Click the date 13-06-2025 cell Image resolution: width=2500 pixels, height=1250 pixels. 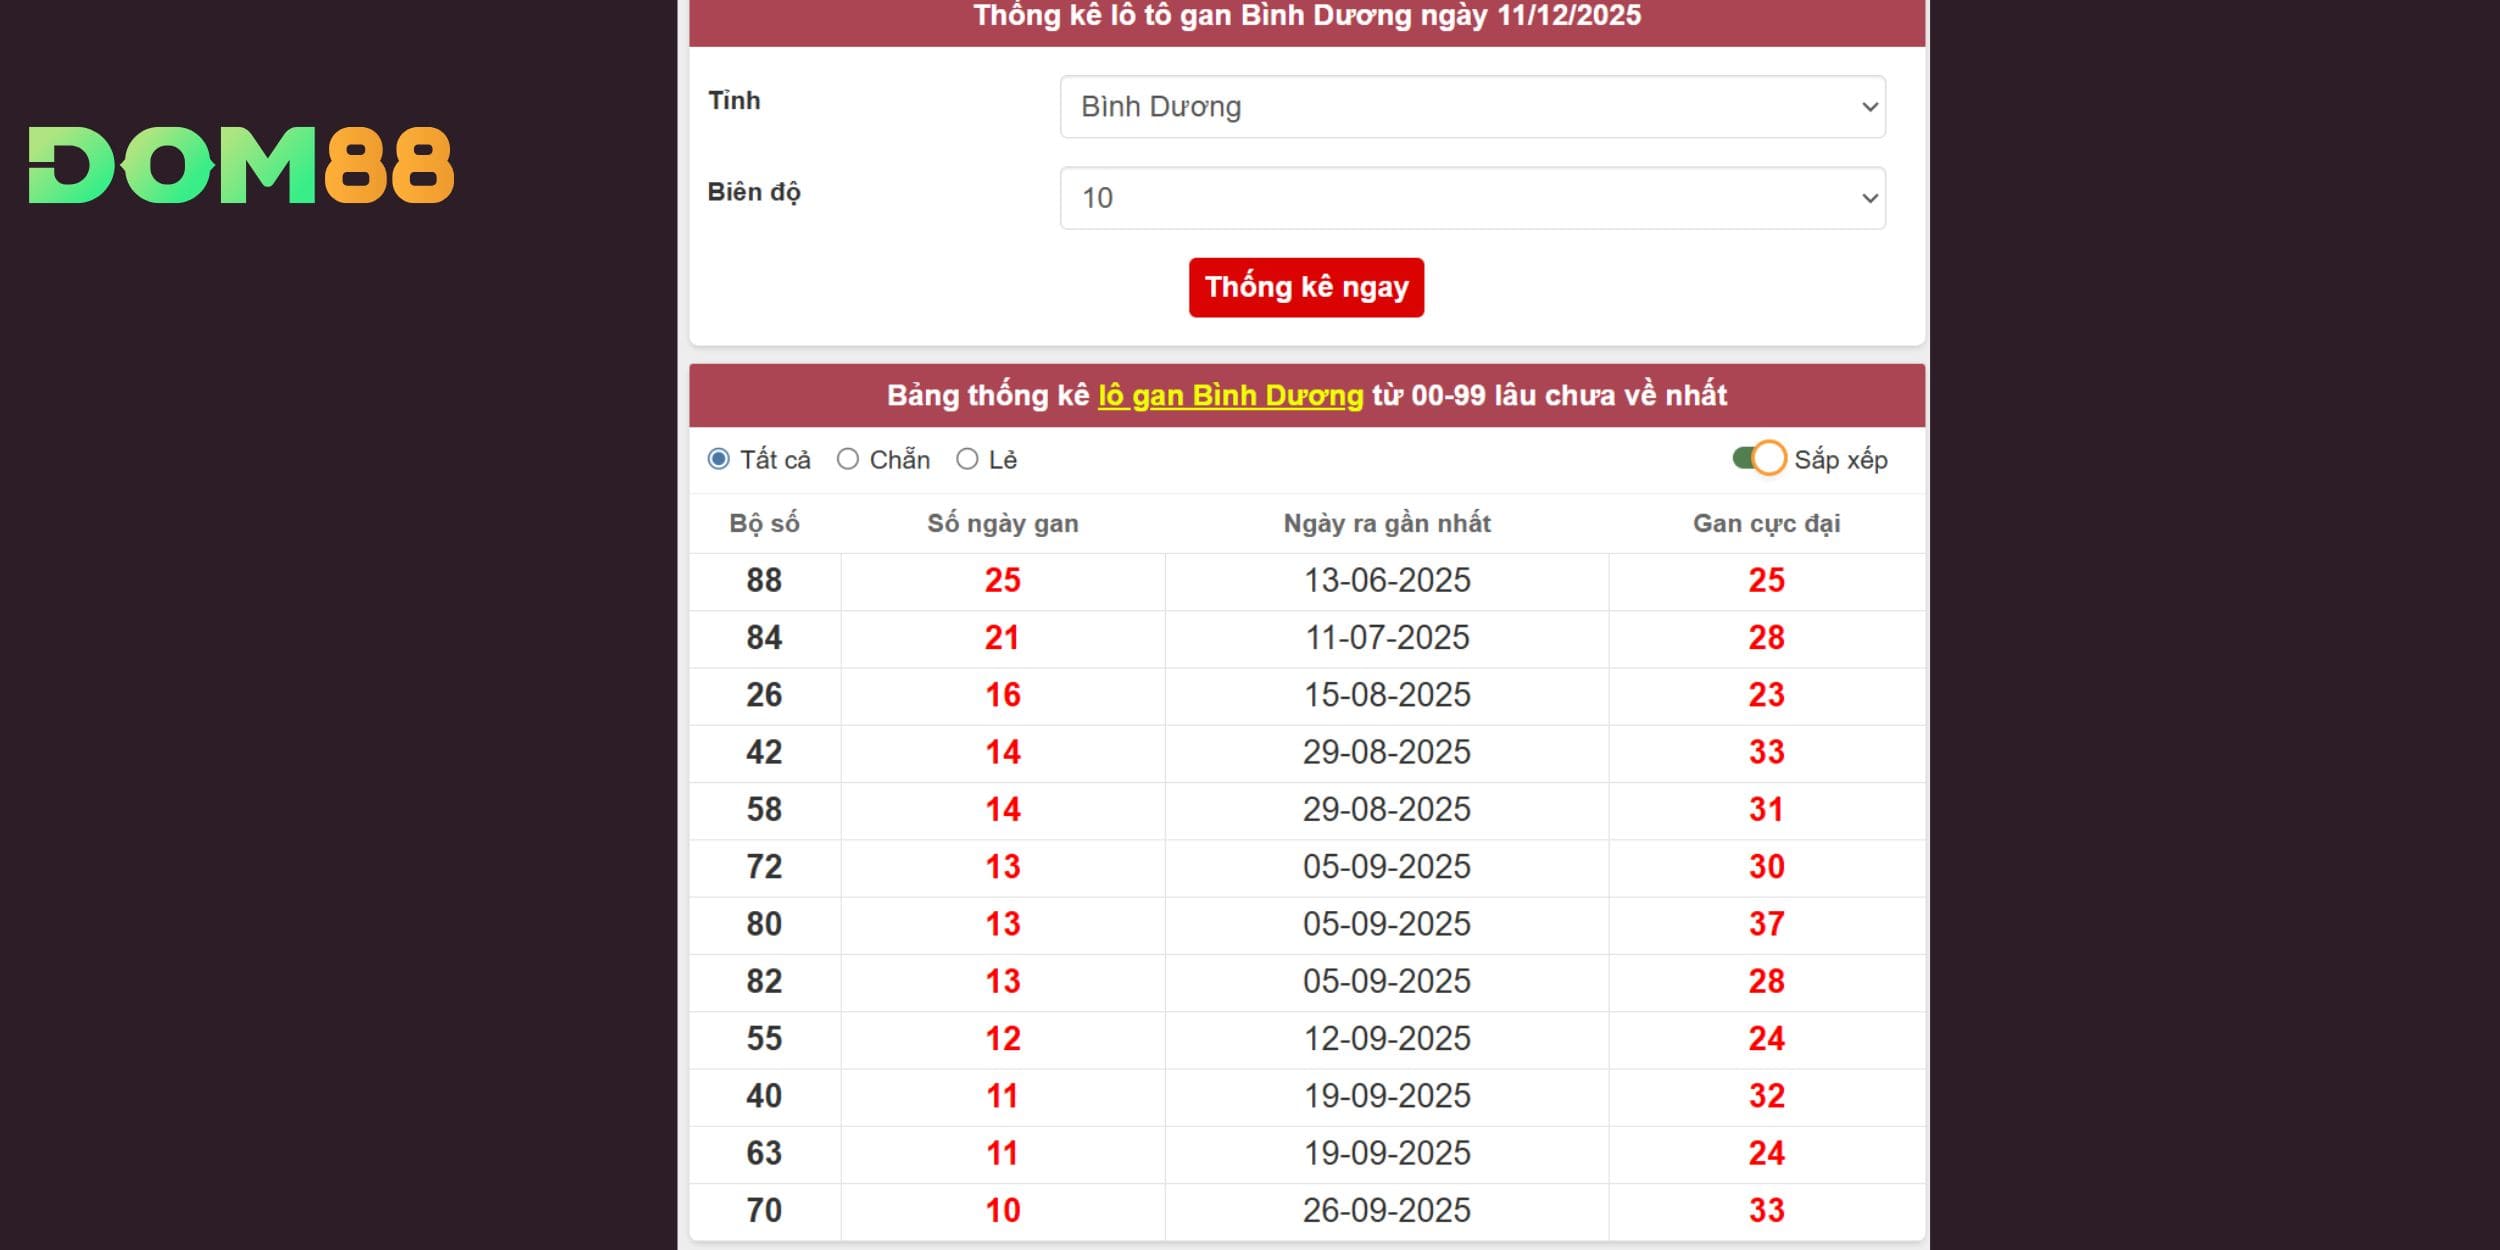[x=1386, y=581]
